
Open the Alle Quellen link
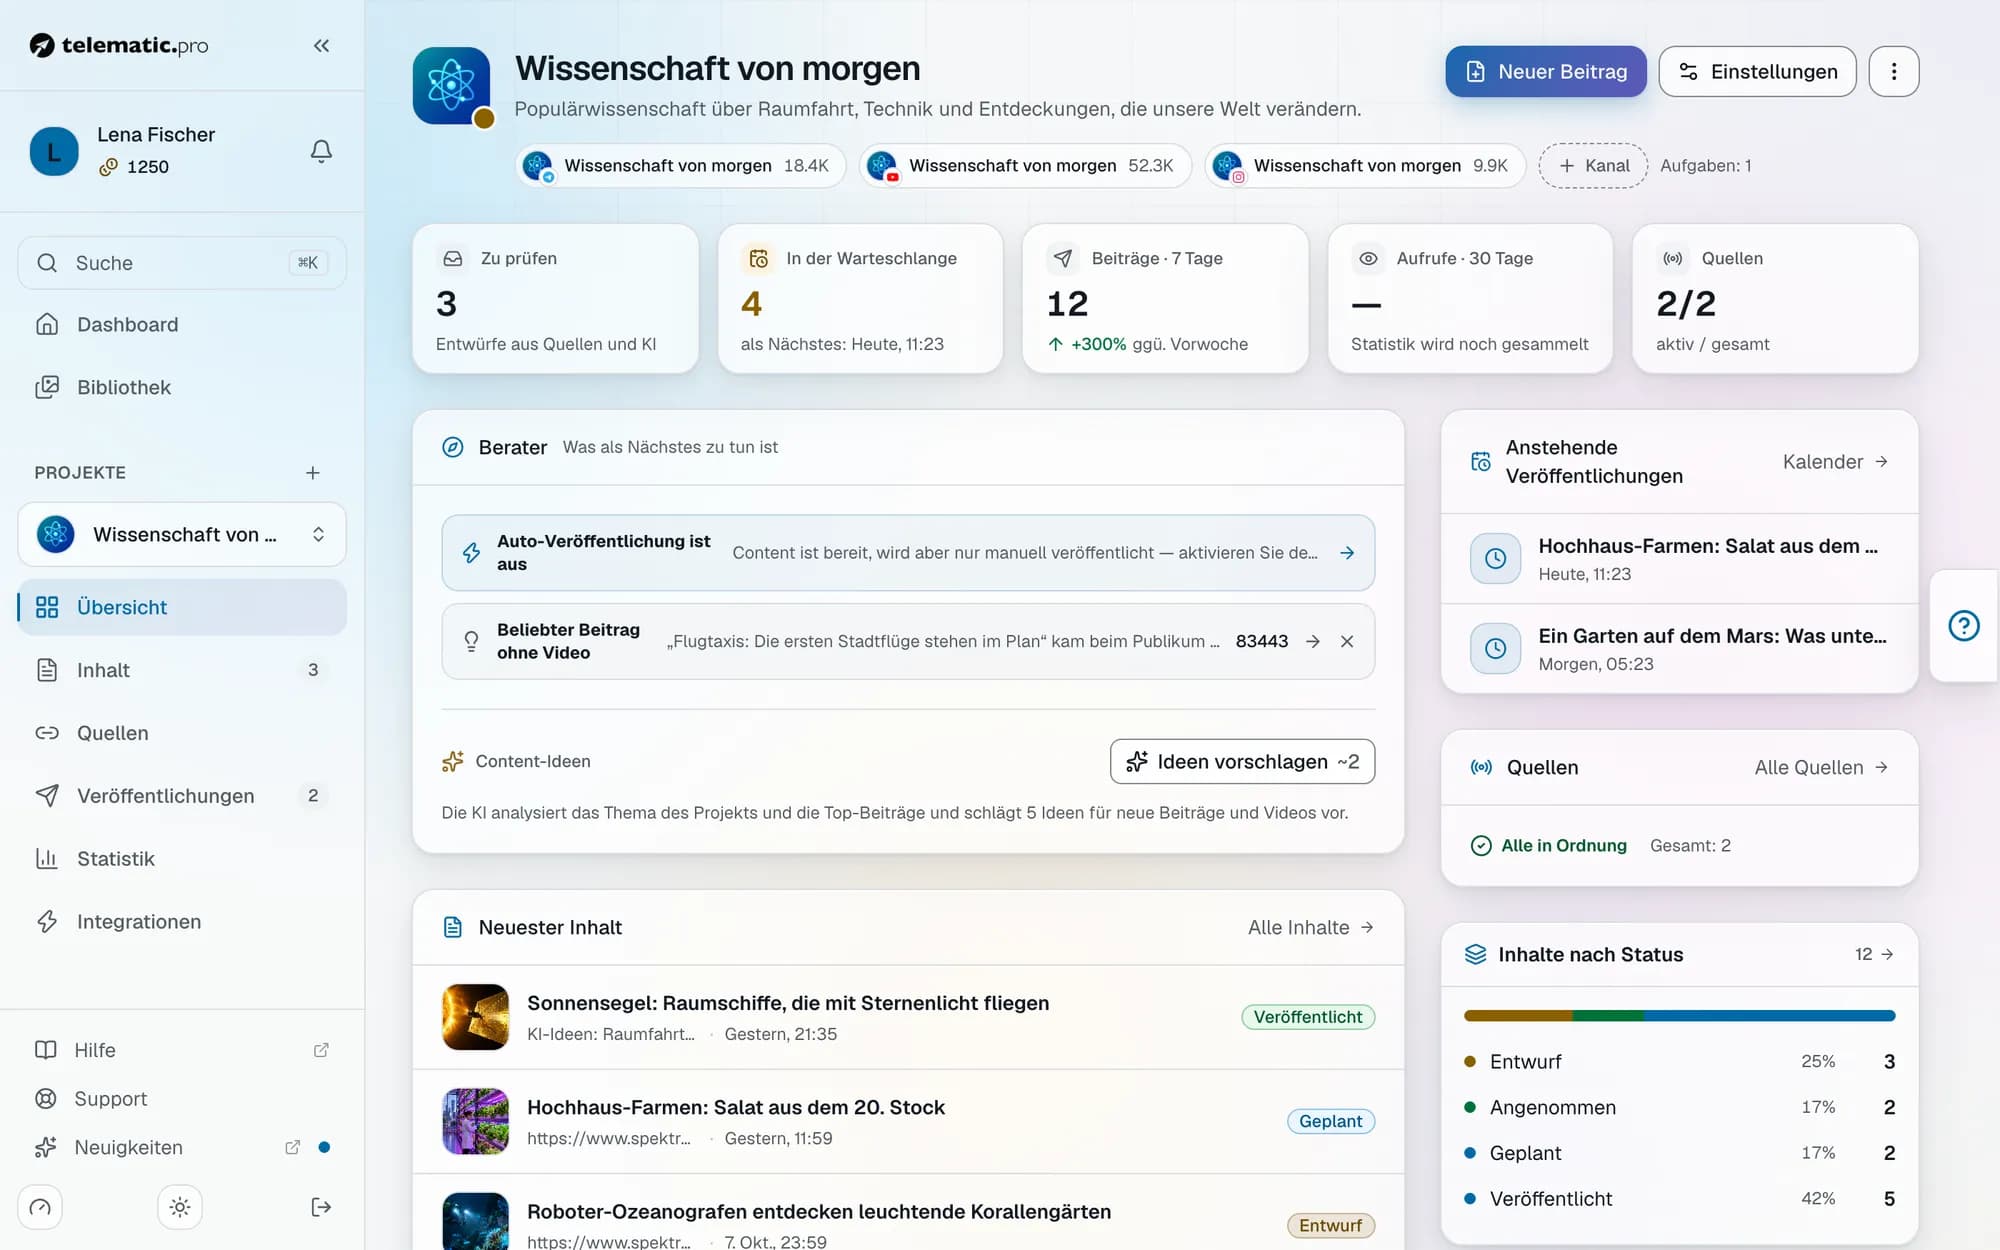1821,767
